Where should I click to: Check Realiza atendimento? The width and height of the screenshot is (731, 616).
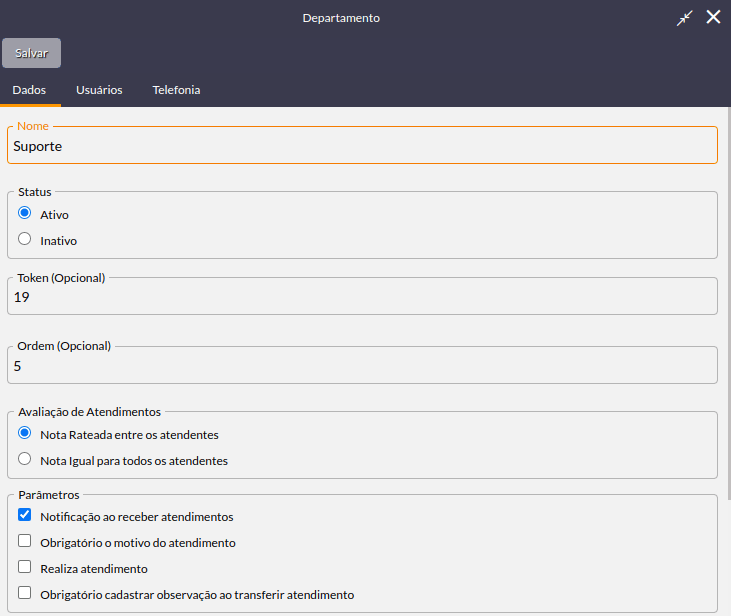[x=25, y=567]
